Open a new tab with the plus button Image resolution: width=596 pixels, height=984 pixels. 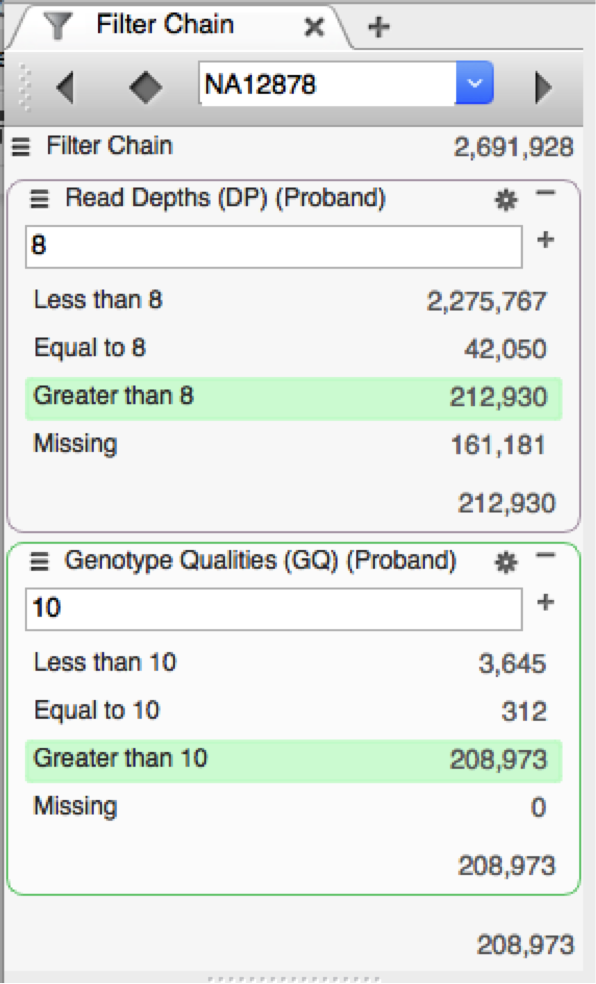click(x=377, y=25)
